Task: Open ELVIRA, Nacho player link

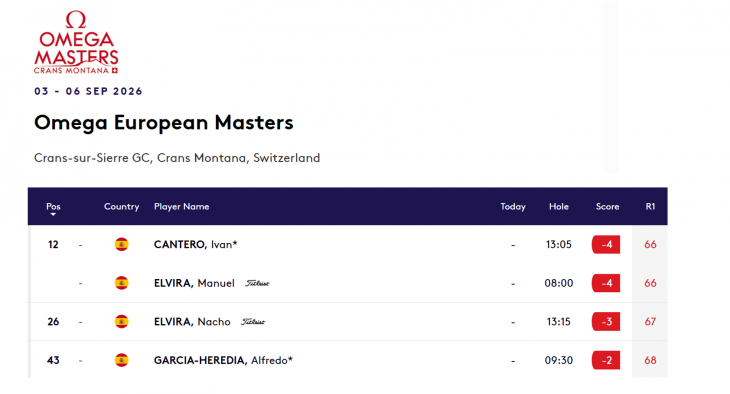Action: point(192,322)
